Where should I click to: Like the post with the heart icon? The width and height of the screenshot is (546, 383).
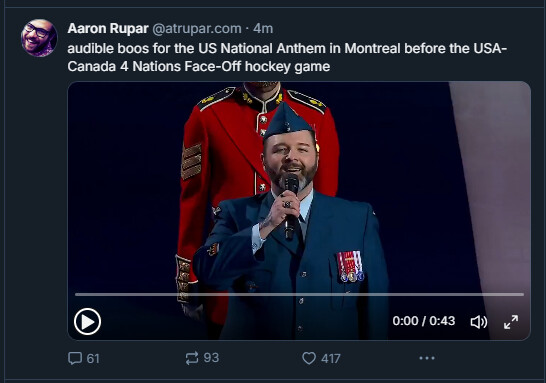[x=309, y=358]
